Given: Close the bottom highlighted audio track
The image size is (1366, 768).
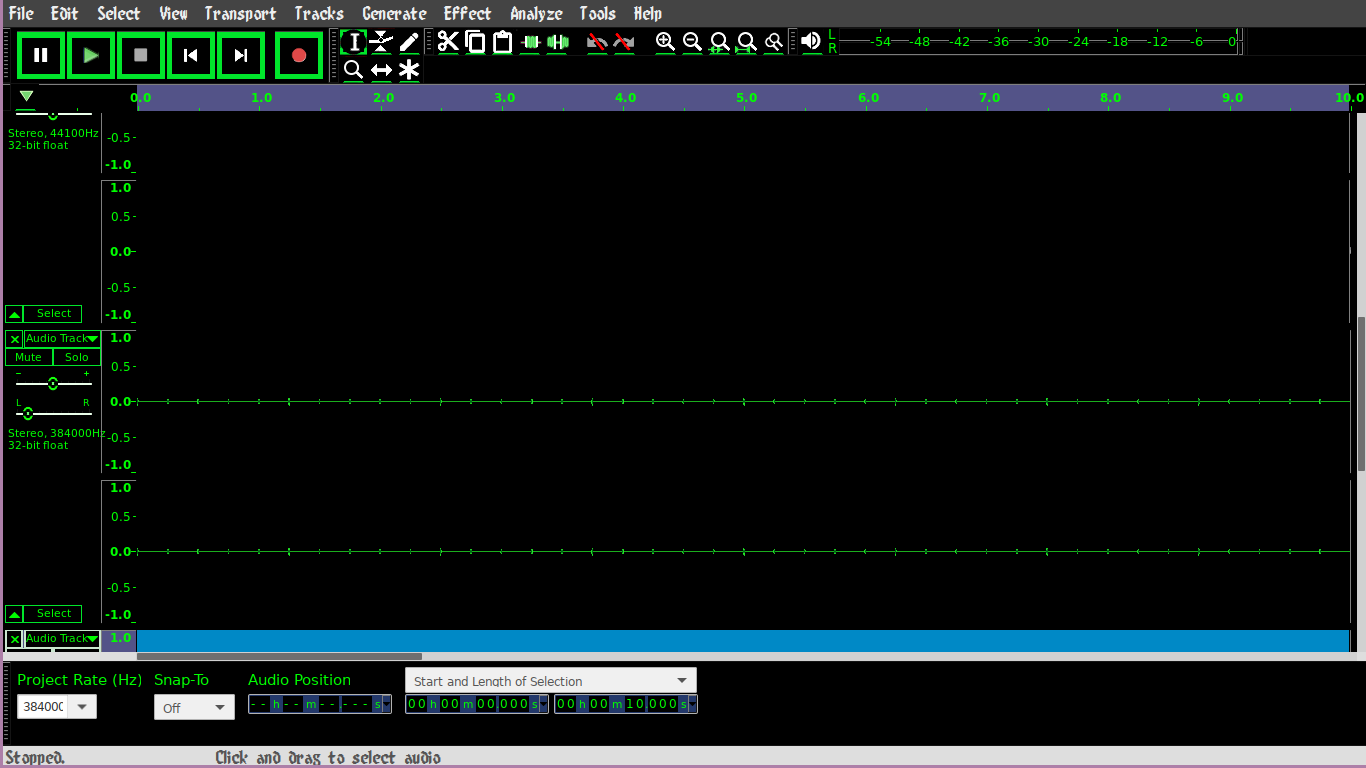Looking at the screenshot, I should 14,639.
